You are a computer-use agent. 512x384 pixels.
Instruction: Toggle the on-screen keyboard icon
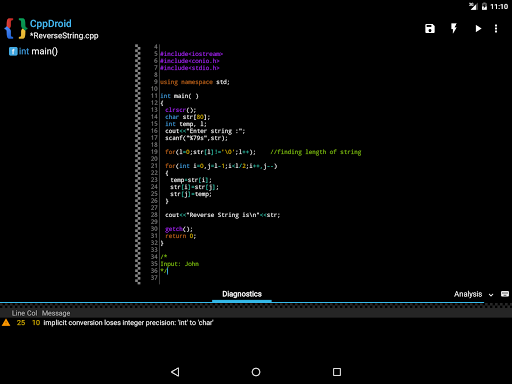tap(505, 294)
